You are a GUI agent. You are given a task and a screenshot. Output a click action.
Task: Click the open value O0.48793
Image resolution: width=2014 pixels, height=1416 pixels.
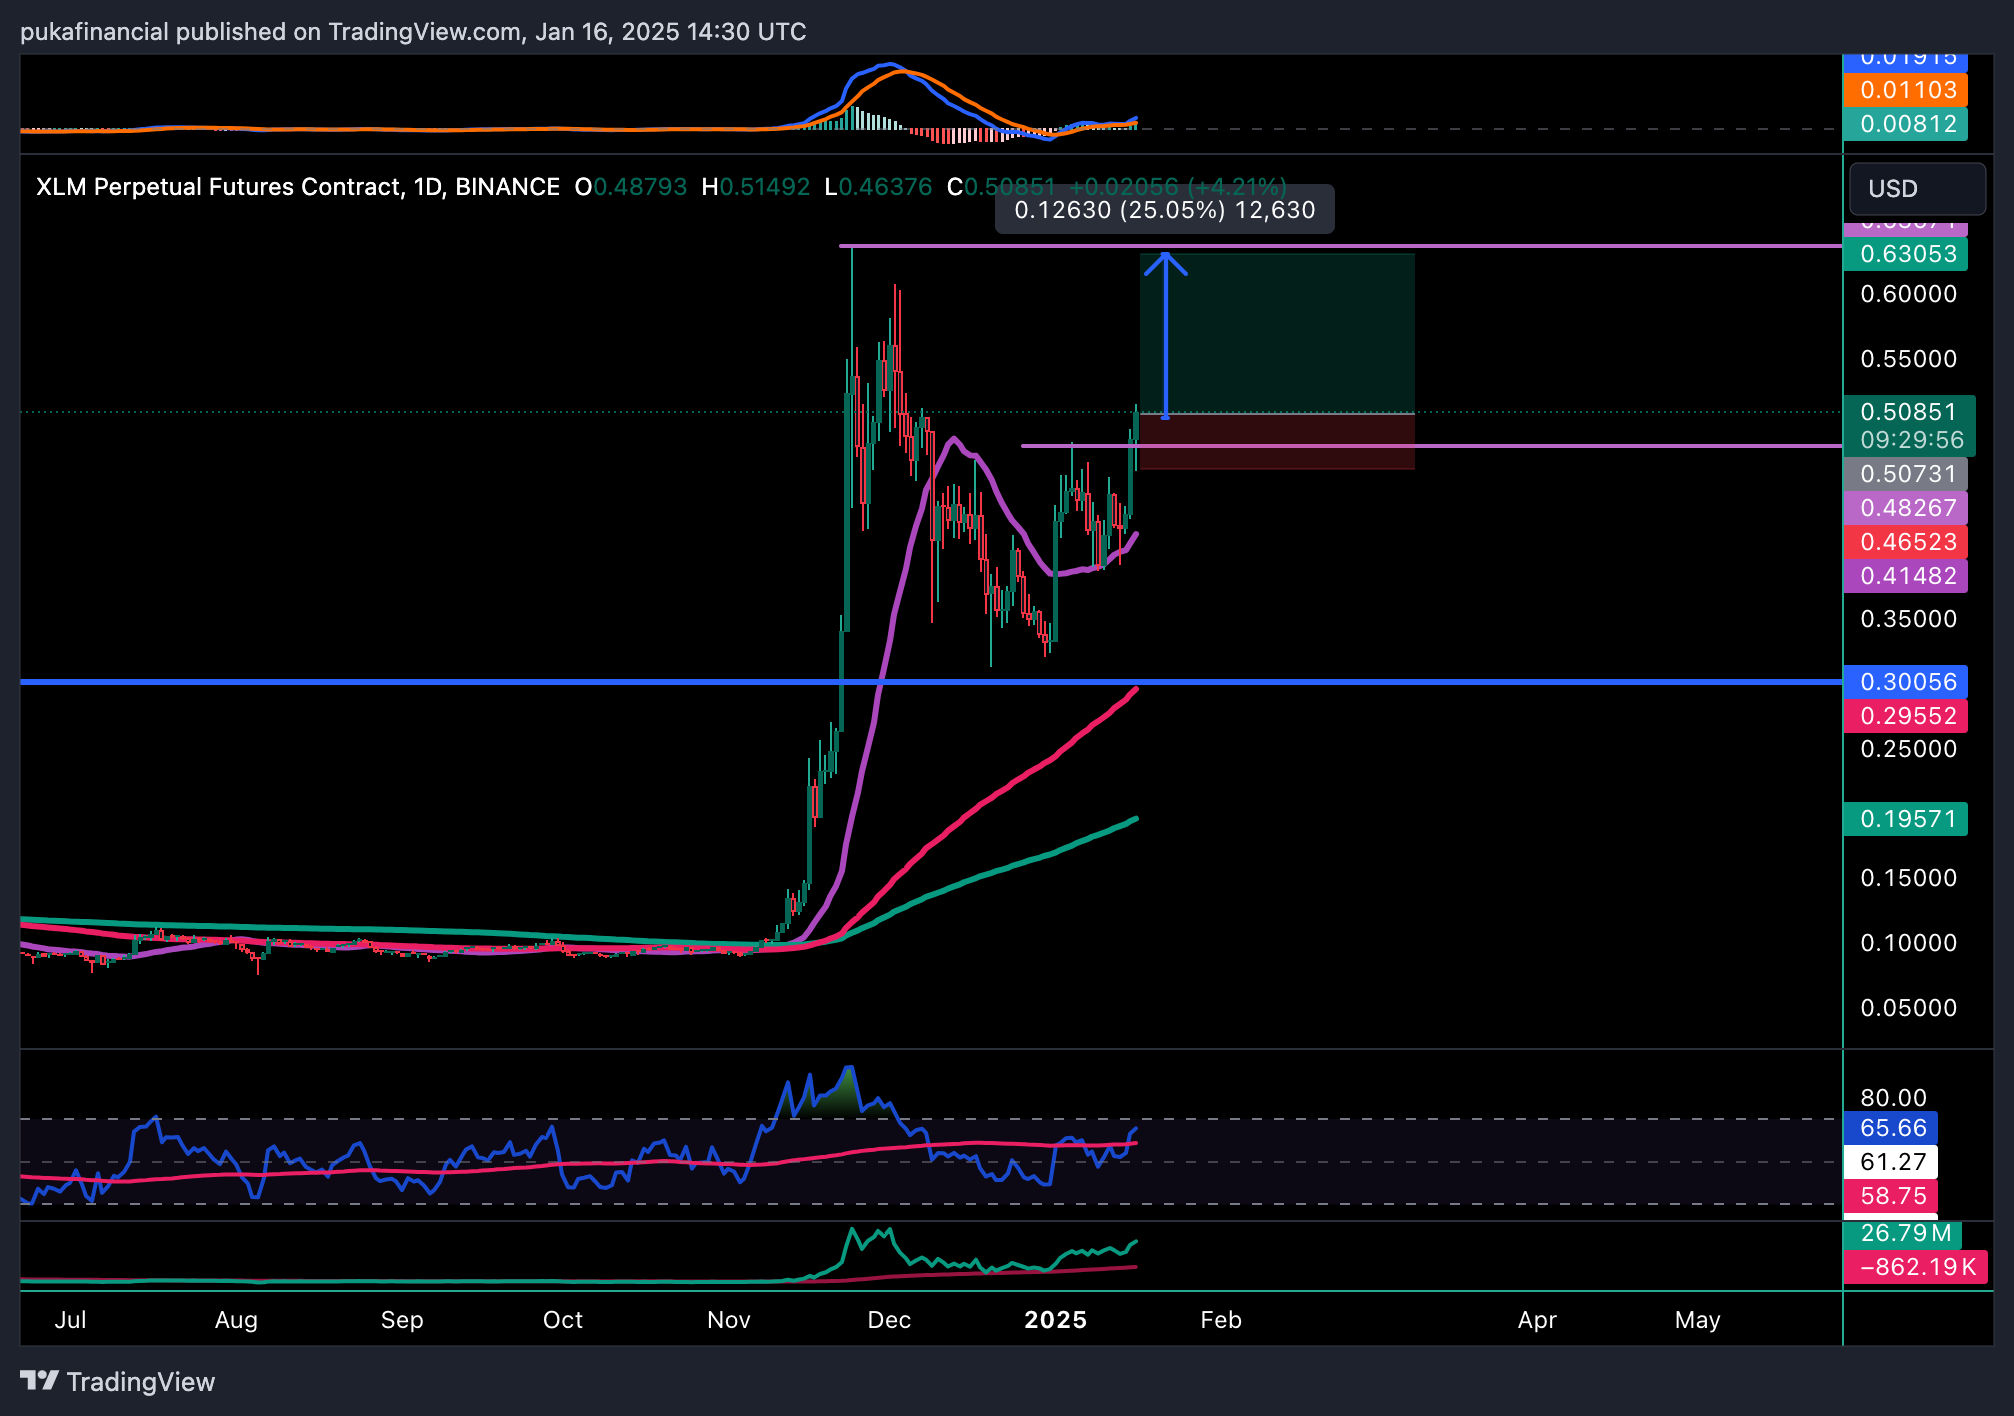coord(631,187)
